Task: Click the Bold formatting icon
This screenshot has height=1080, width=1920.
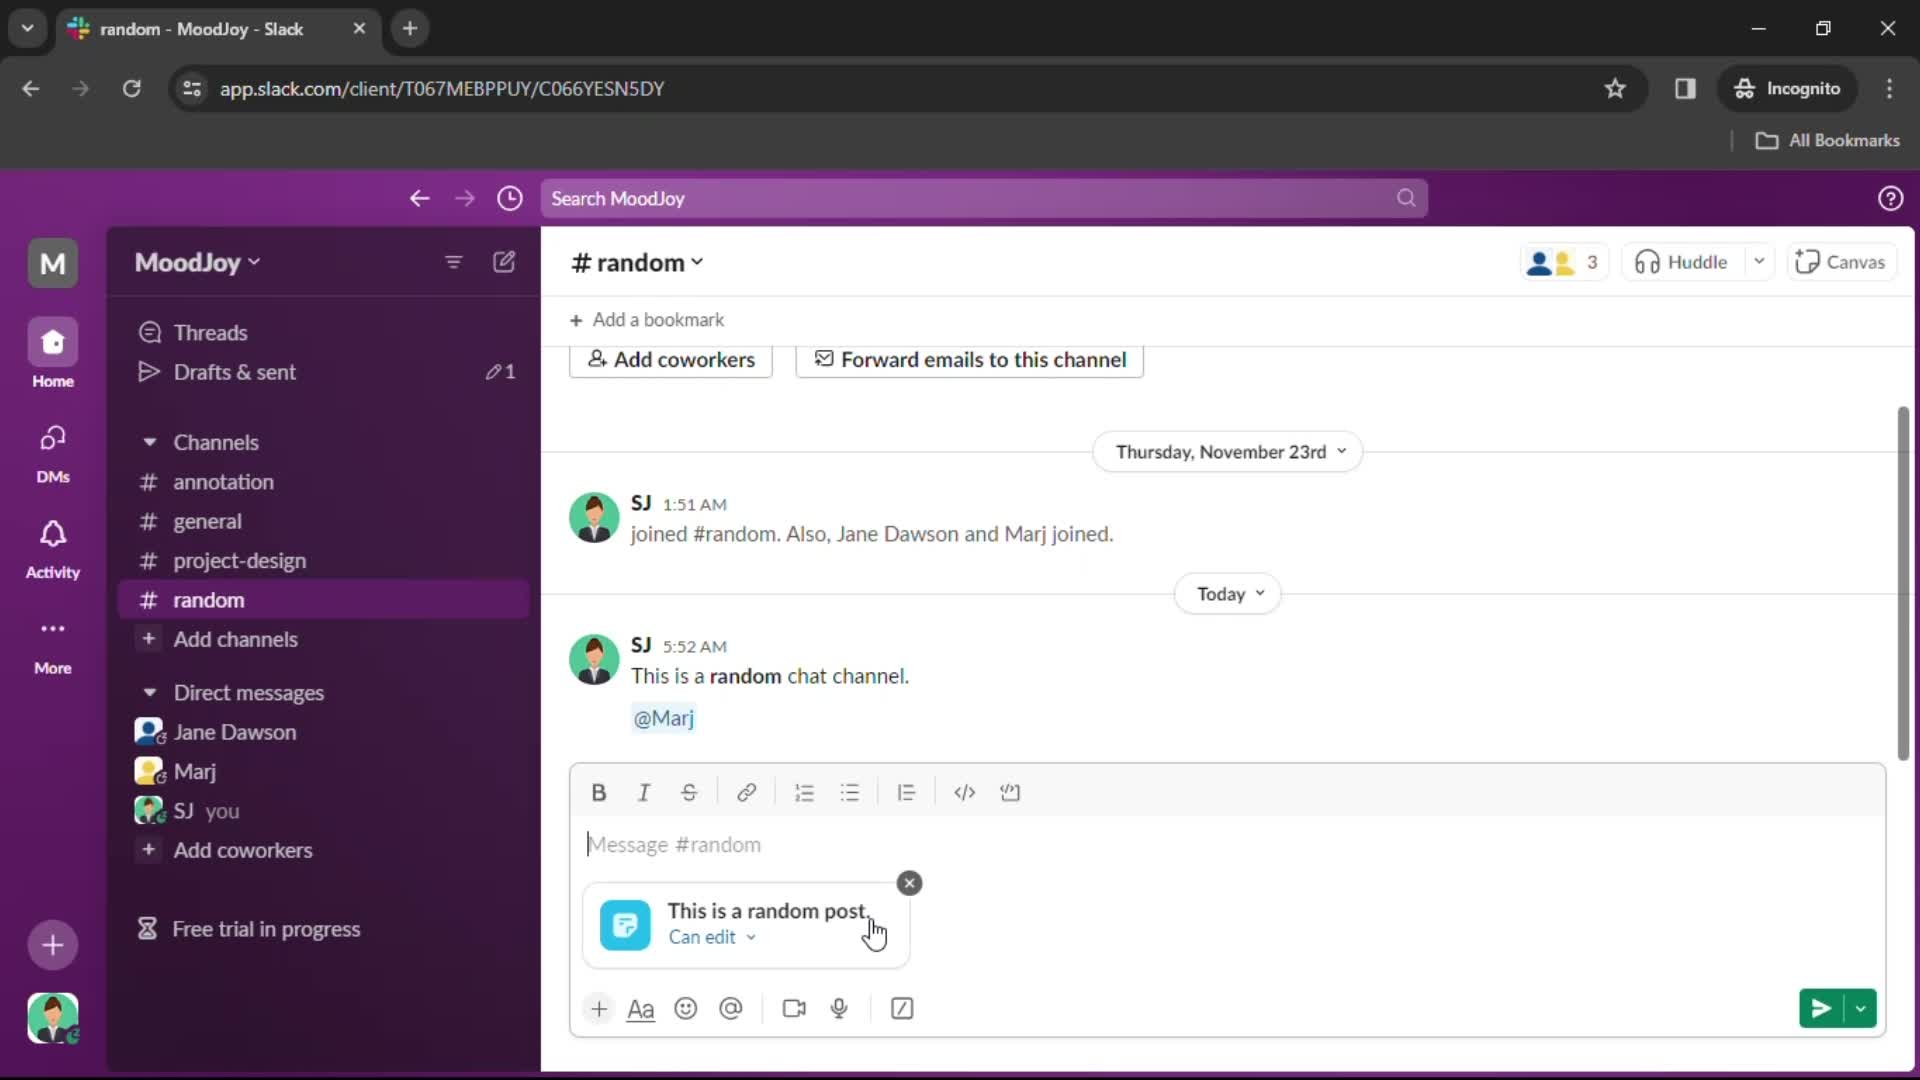Action: click(597, 791)
